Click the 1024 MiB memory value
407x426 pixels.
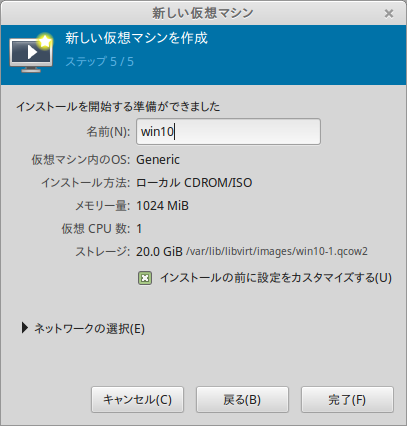coord(162,206)
